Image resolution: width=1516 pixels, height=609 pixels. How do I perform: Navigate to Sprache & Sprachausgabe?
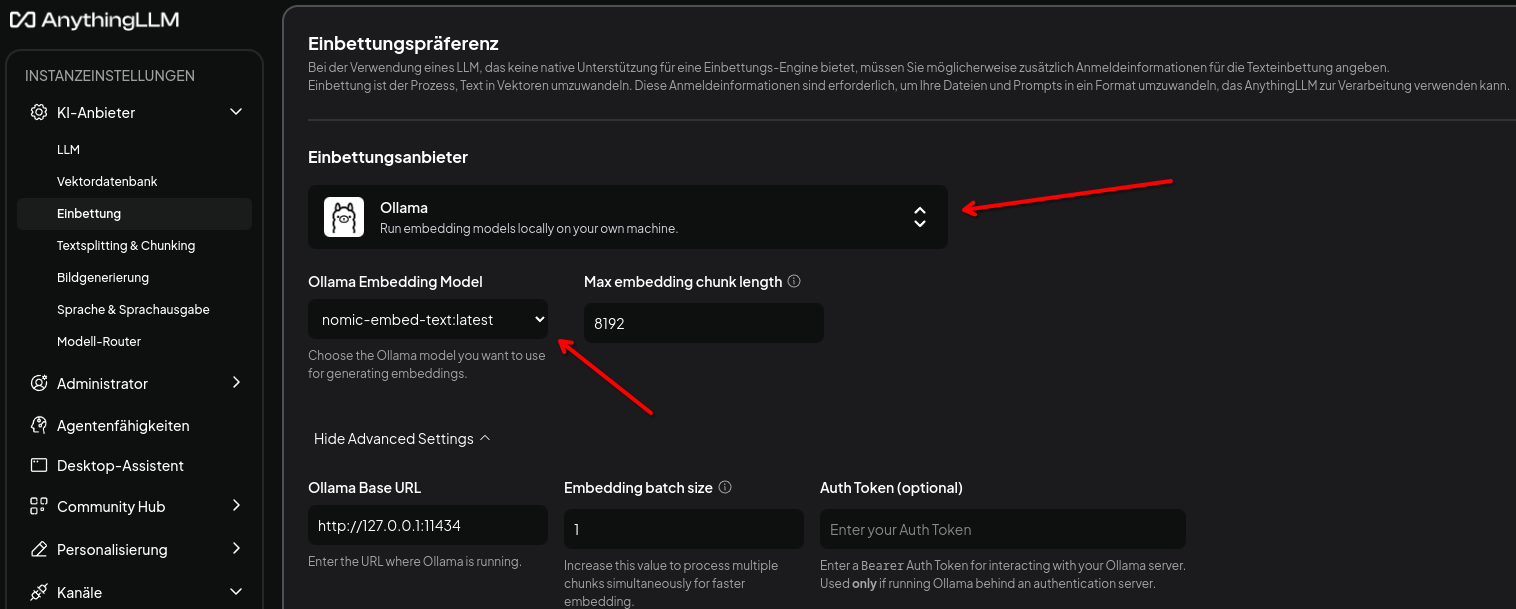click(x=133, y=309)
